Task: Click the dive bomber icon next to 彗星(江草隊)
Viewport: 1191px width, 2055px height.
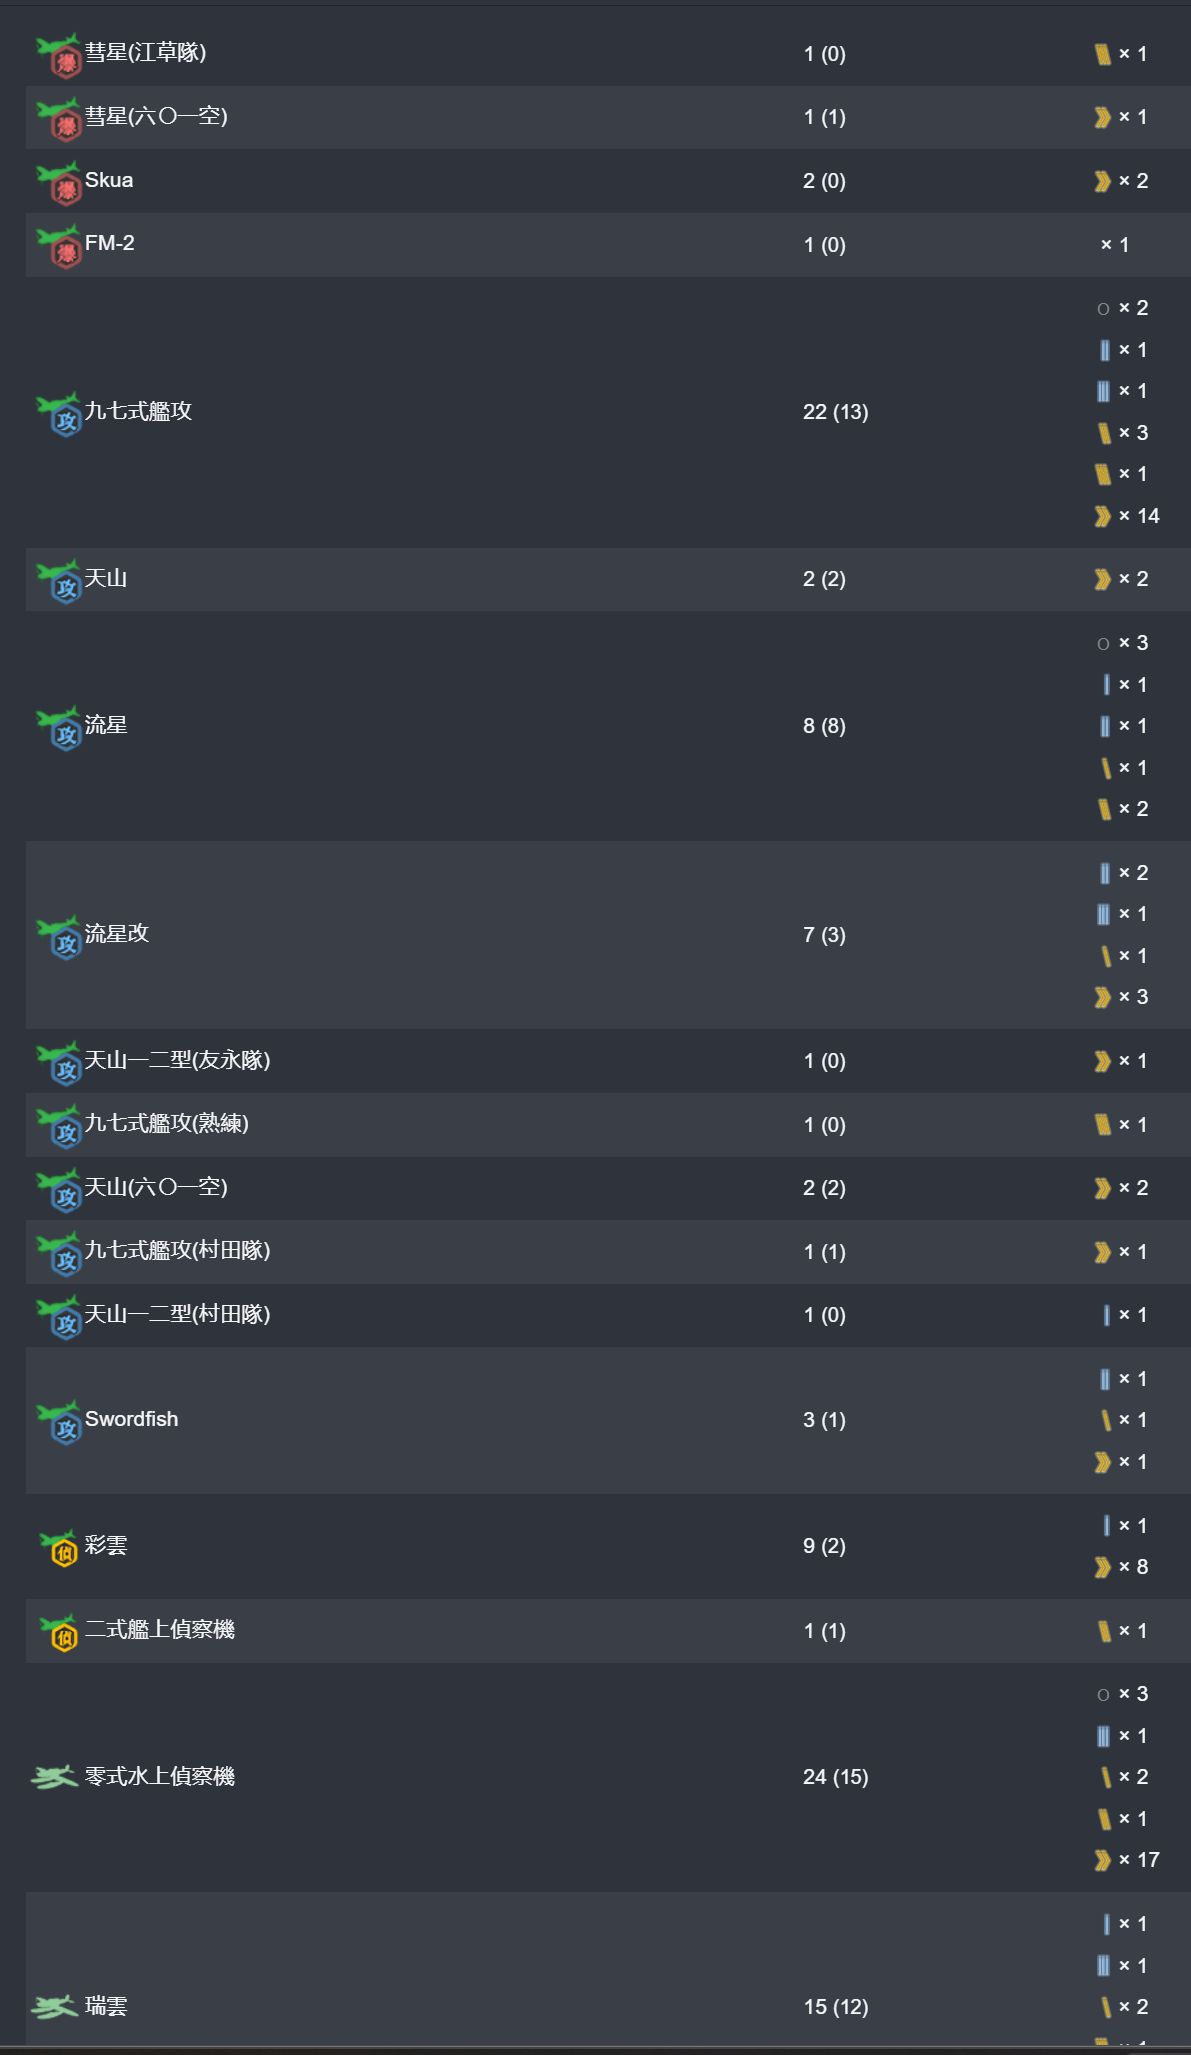Action: pos(58,55)
